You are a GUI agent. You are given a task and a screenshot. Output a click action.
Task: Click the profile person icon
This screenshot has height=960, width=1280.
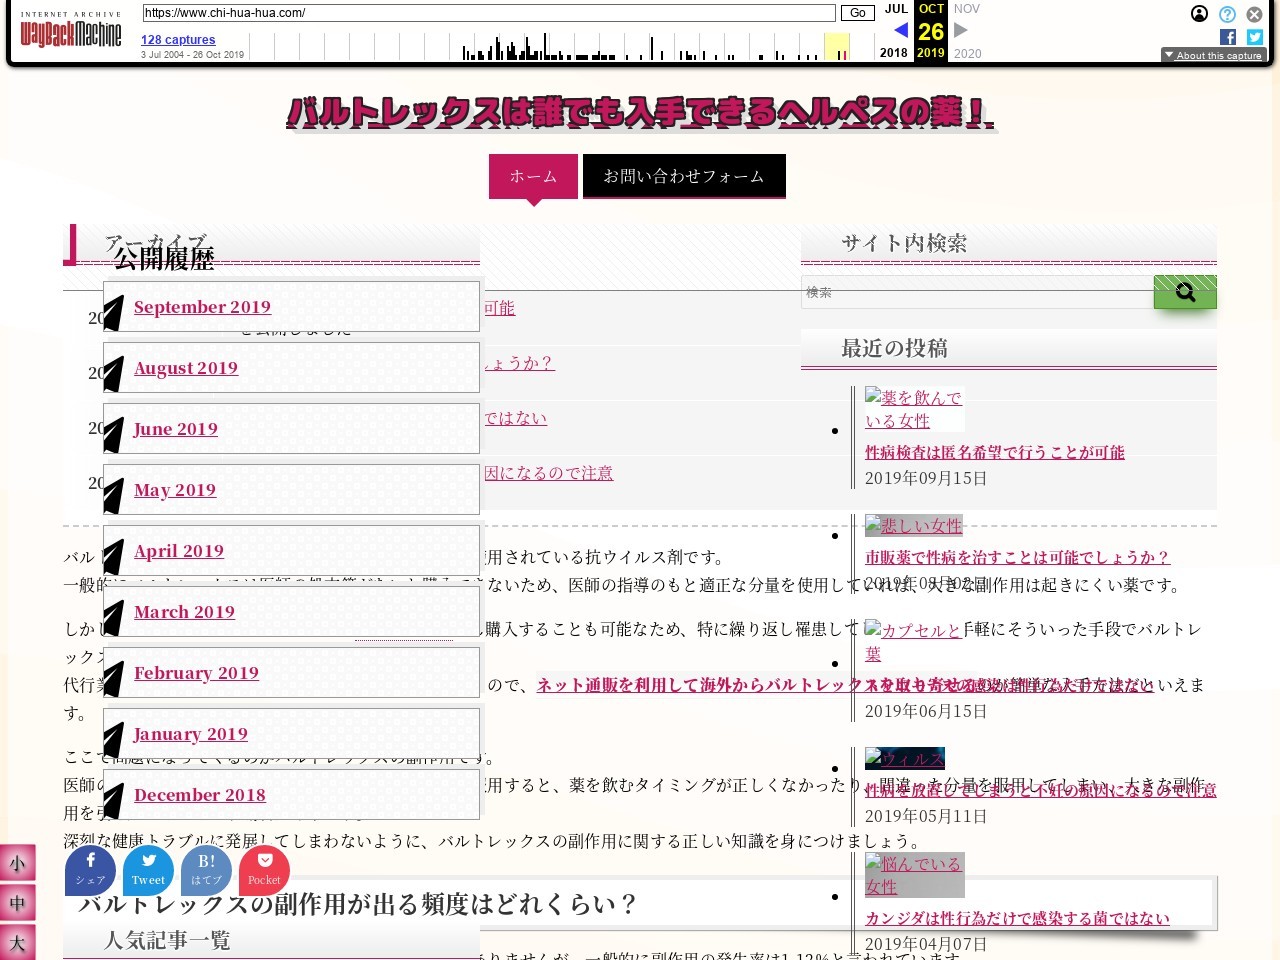[1199, 14]
